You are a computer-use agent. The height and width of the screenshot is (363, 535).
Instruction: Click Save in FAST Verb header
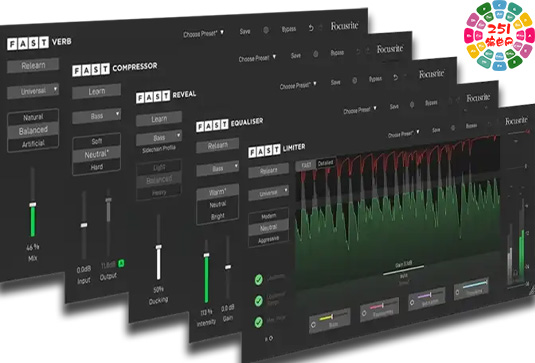point(245,31)
